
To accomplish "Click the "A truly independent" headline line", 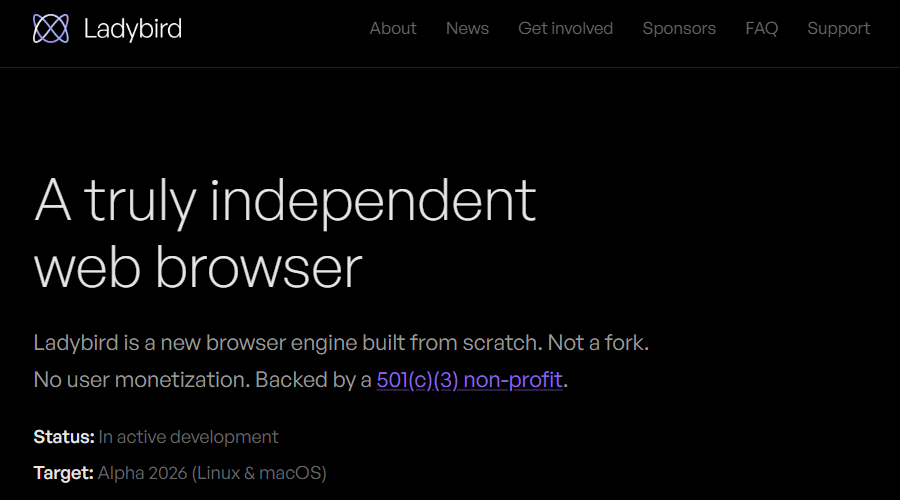I will (285, 201).
